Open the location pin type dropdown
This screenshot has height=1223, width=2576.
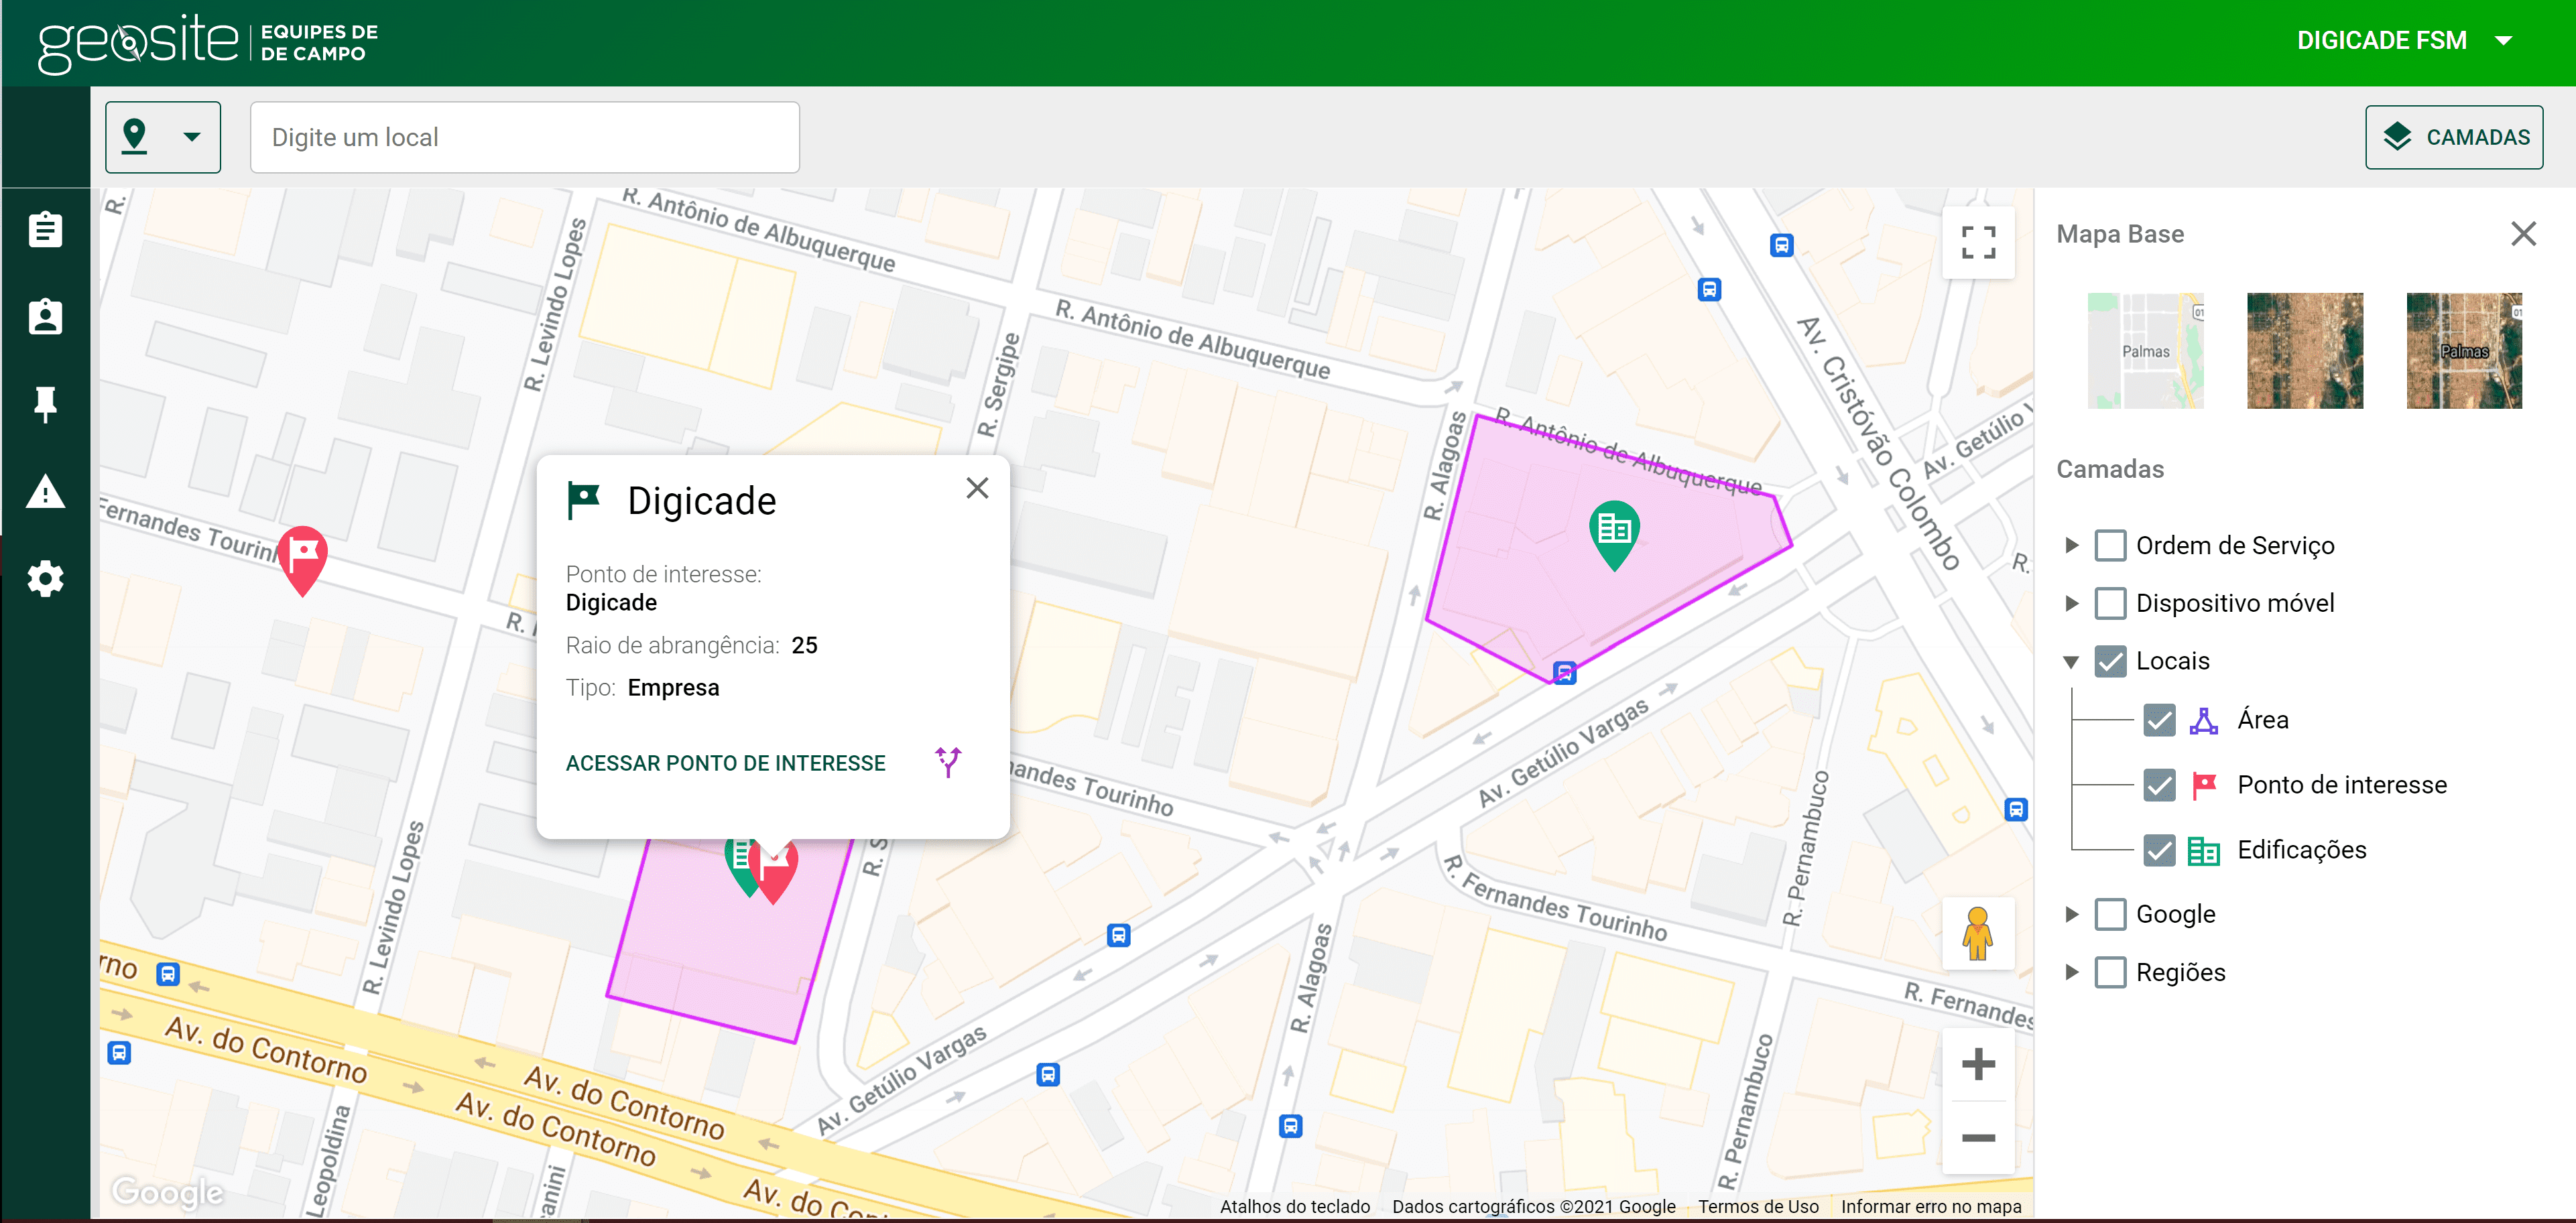[163, 137]
